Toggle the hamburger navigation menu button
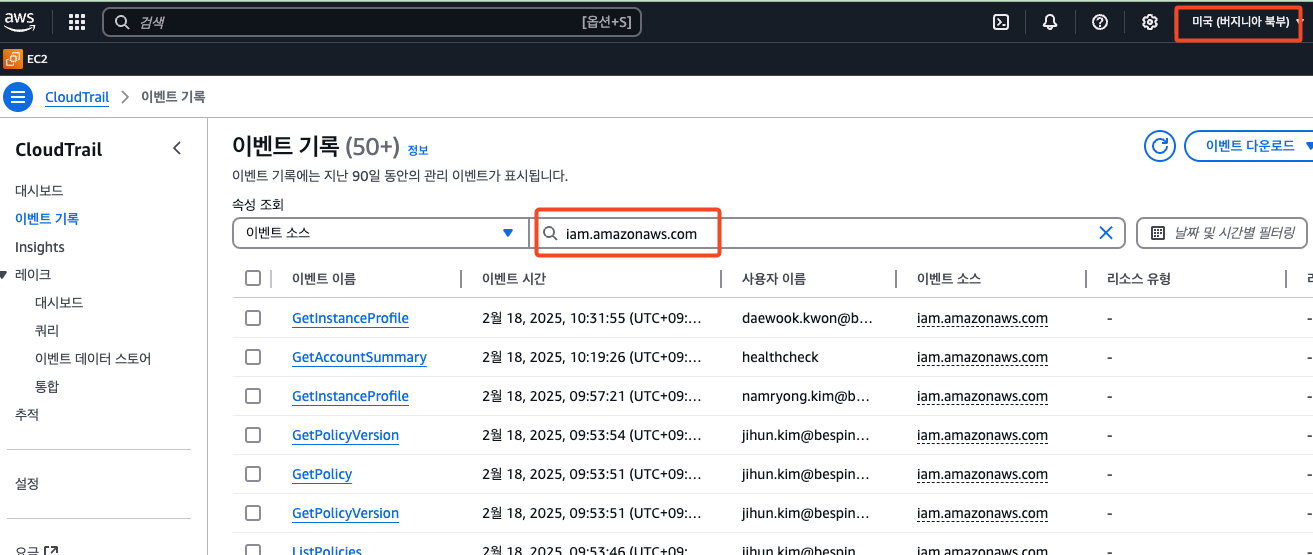Viewport: 1313px width, 555px height. pyautogui.click(x=18, y=97)
